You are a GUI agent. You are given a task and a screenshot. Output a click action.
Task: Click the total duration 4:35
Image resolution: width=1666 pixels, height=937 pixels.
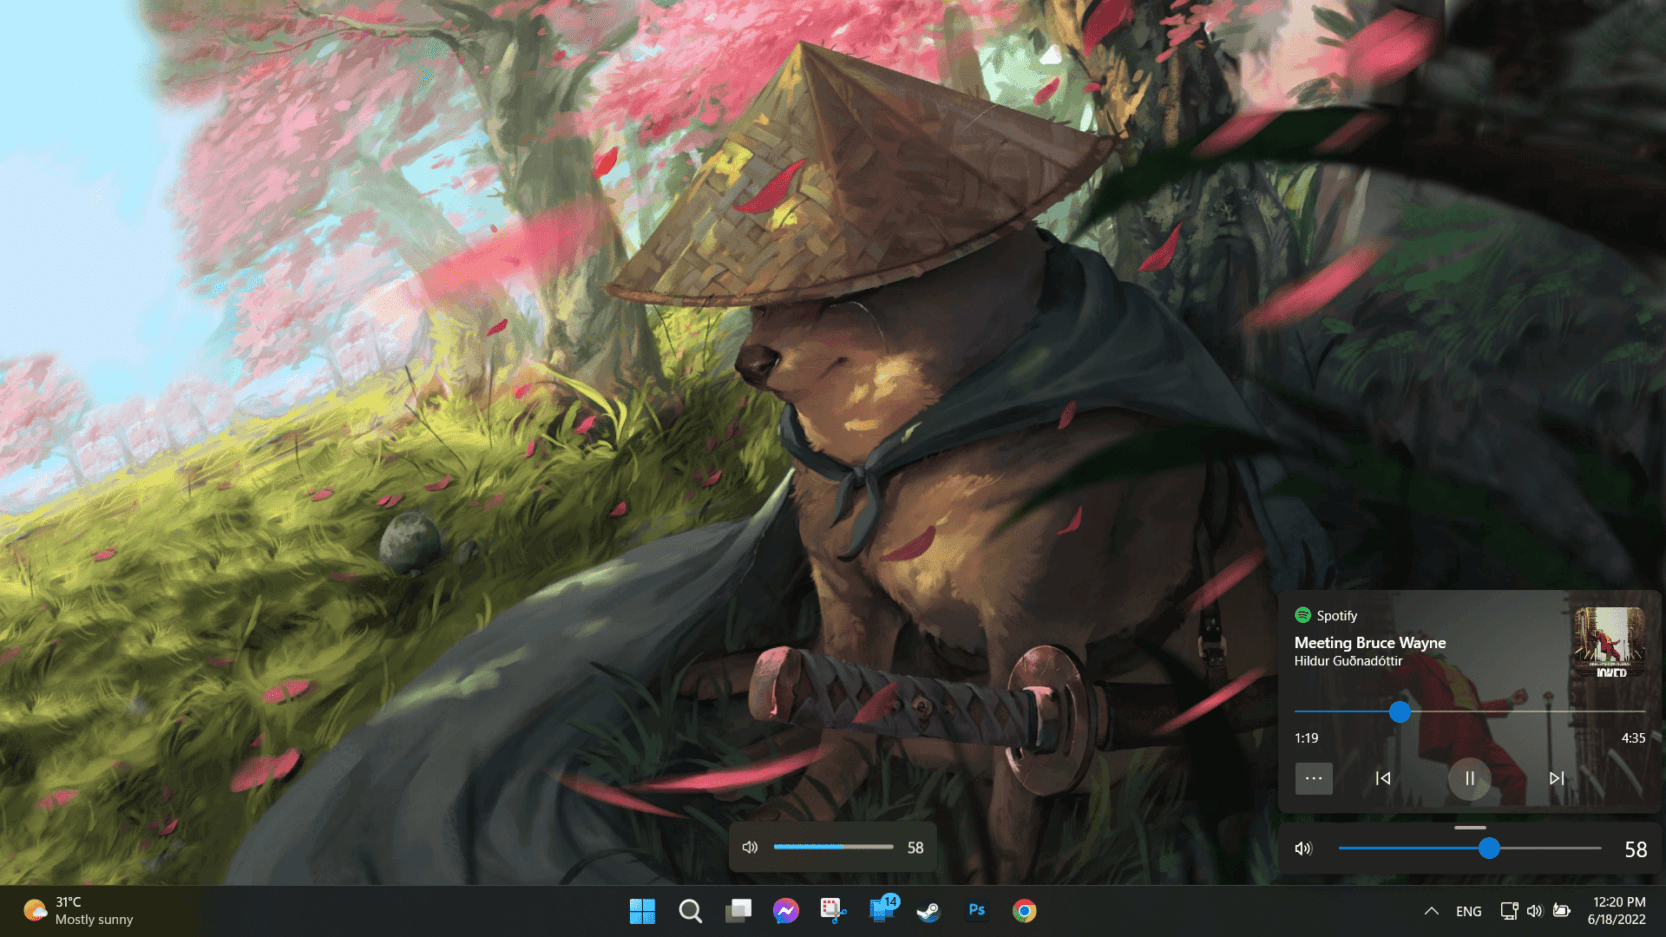[x=1633, y=738]
